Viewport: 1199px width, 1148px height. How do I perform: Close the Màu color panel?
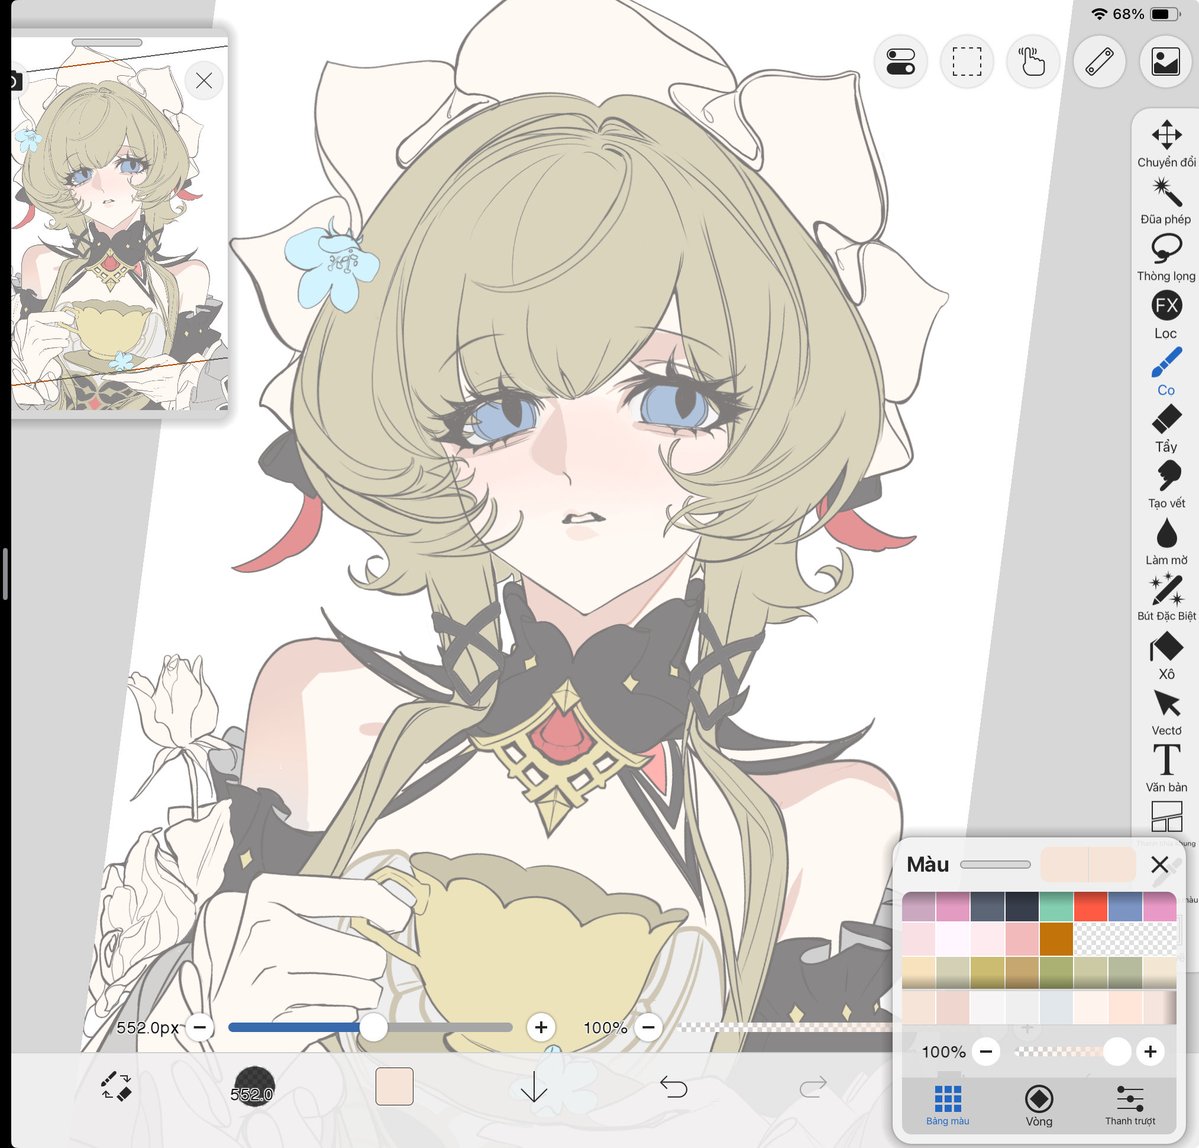pyautogui.click(x=1159, y=865)
